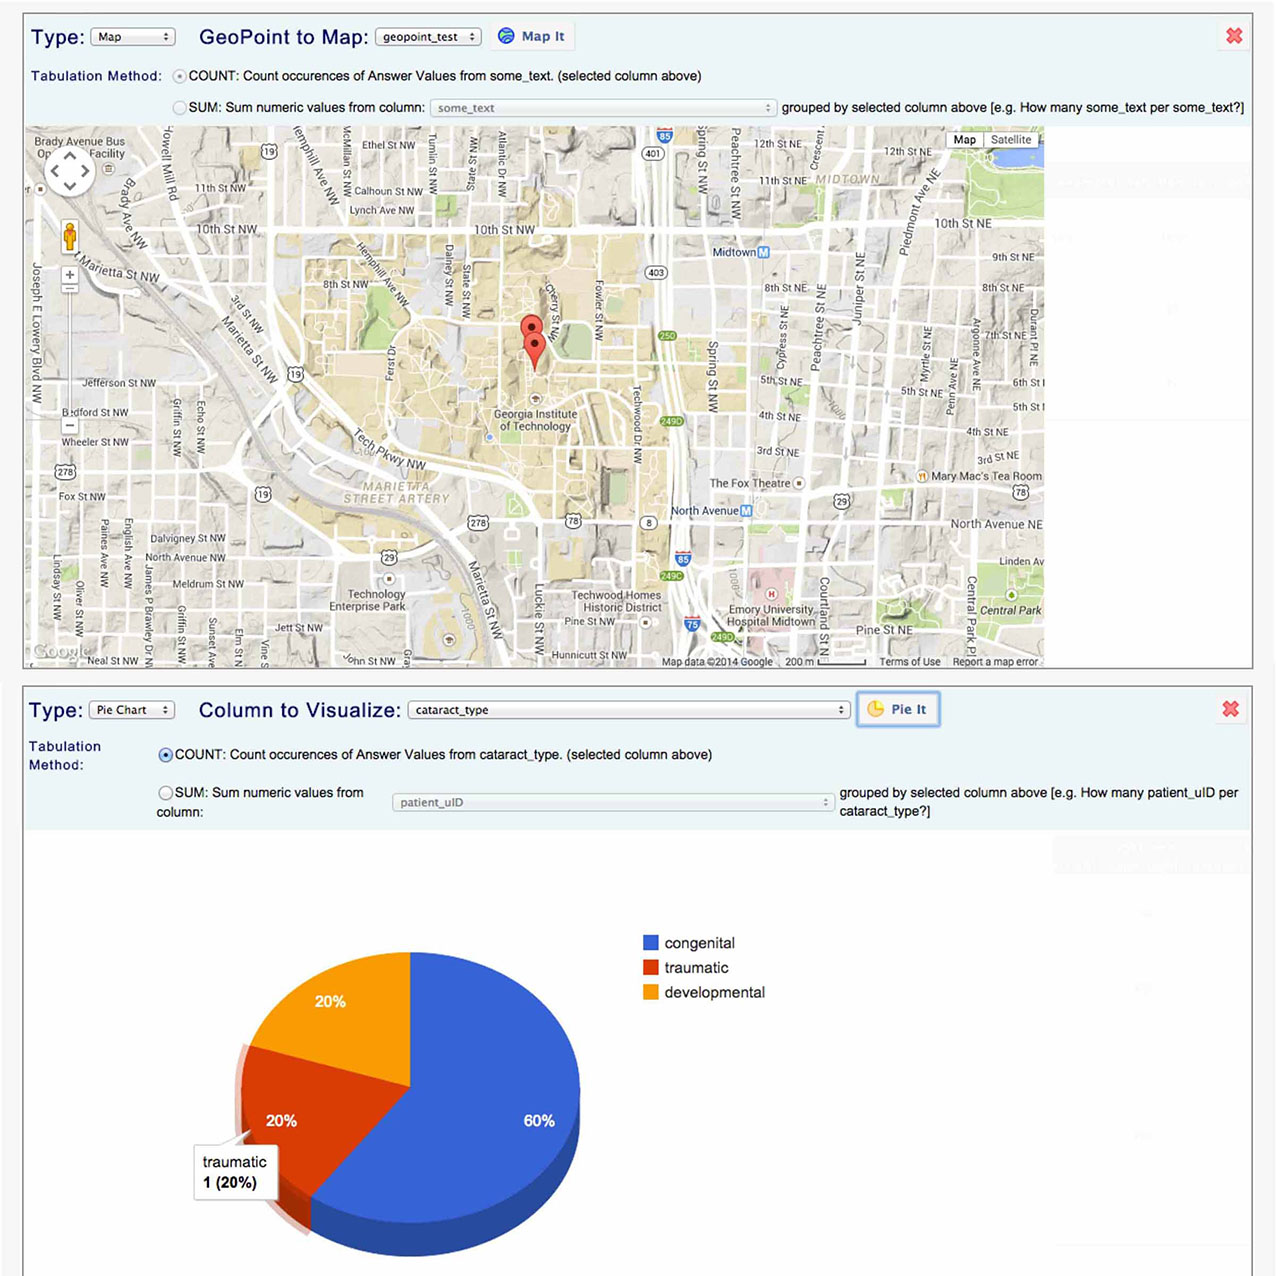Image resolution: width=1276 pixels, height=1276 pixels.
Task: Open the Type dropdown set to Map
Action: pyautogui.click(x=133, y=37)
